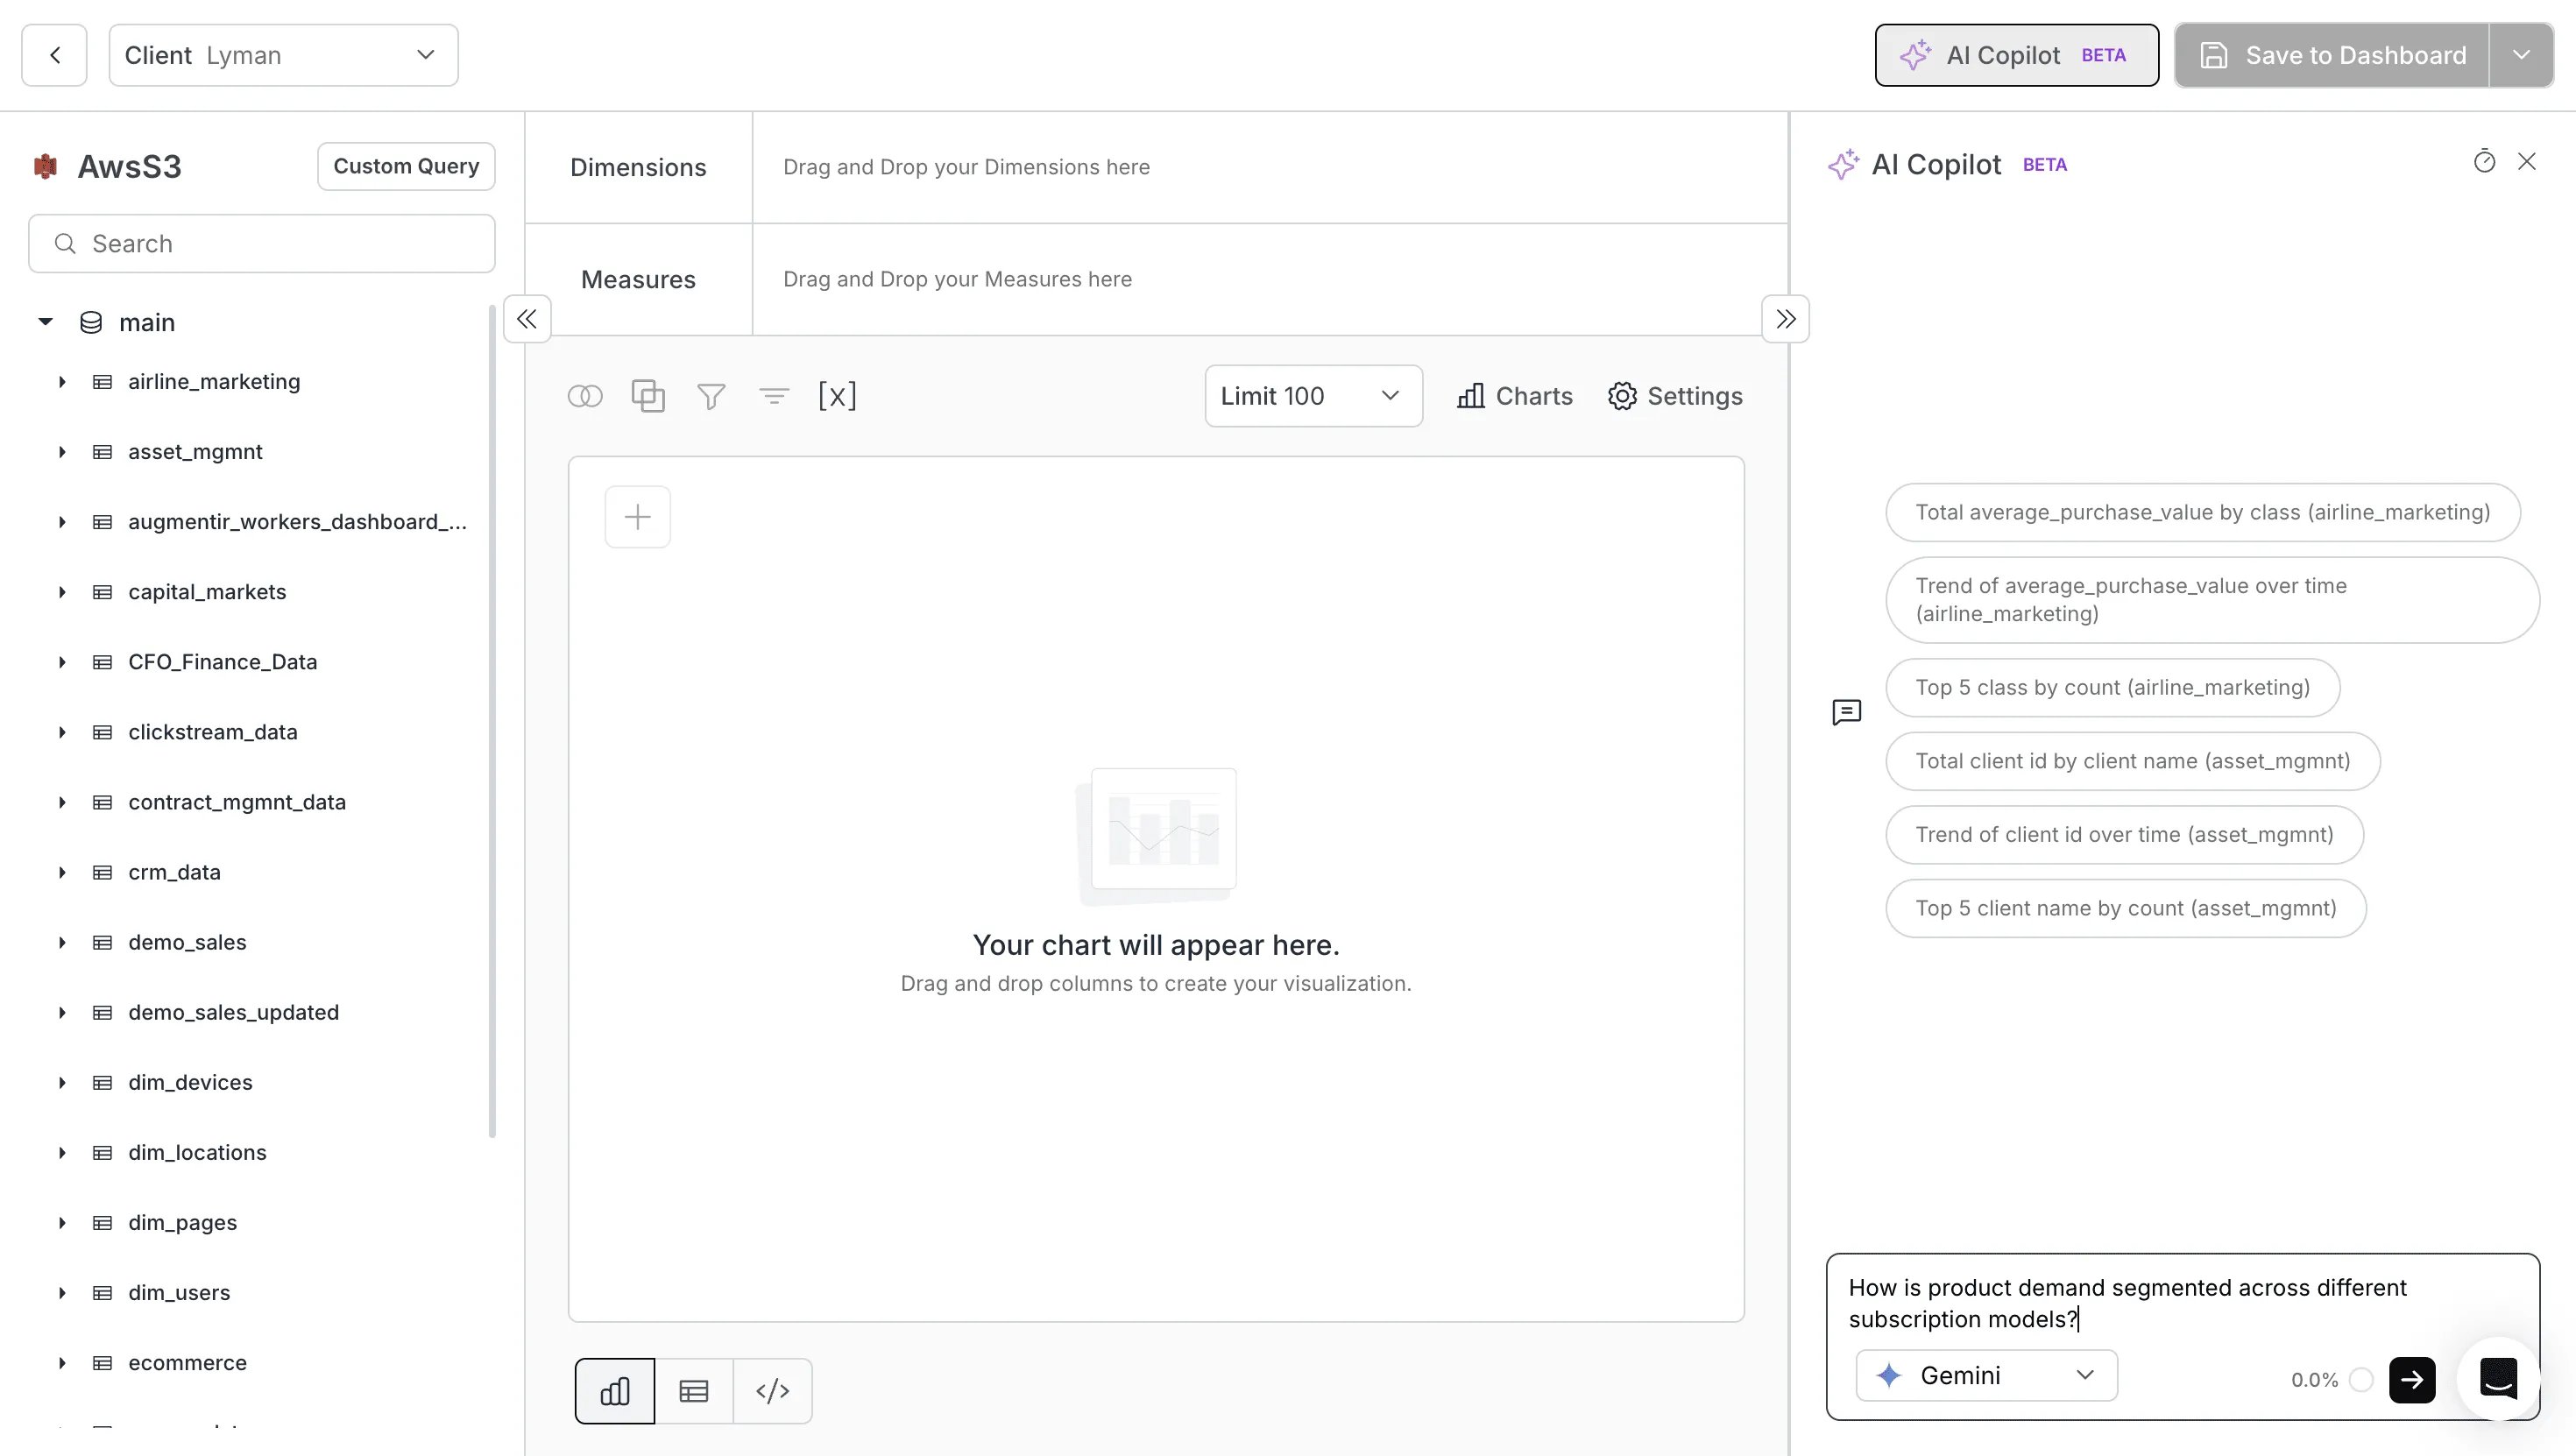Open the Limit 100 dropdown
Screen dimensions: 2576x1456
pos(1313,396)
